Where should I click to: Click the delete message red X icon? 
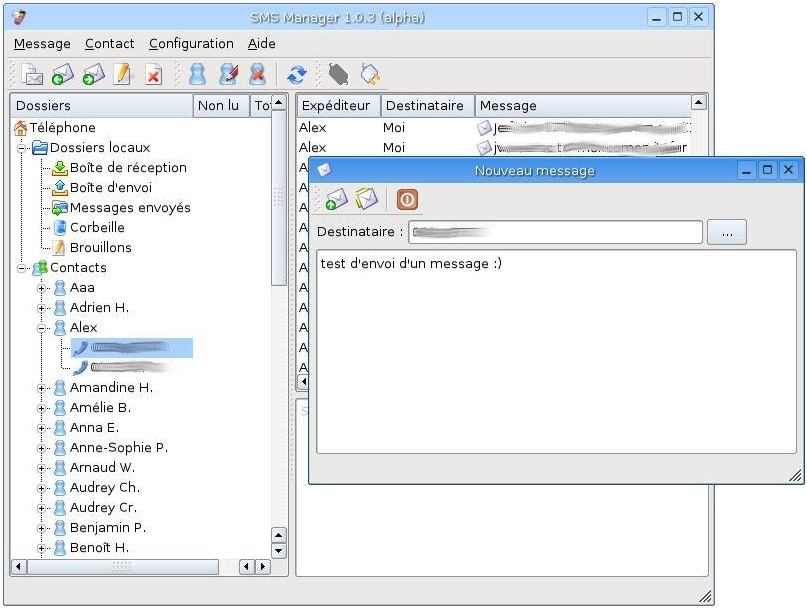pos(153,74)
